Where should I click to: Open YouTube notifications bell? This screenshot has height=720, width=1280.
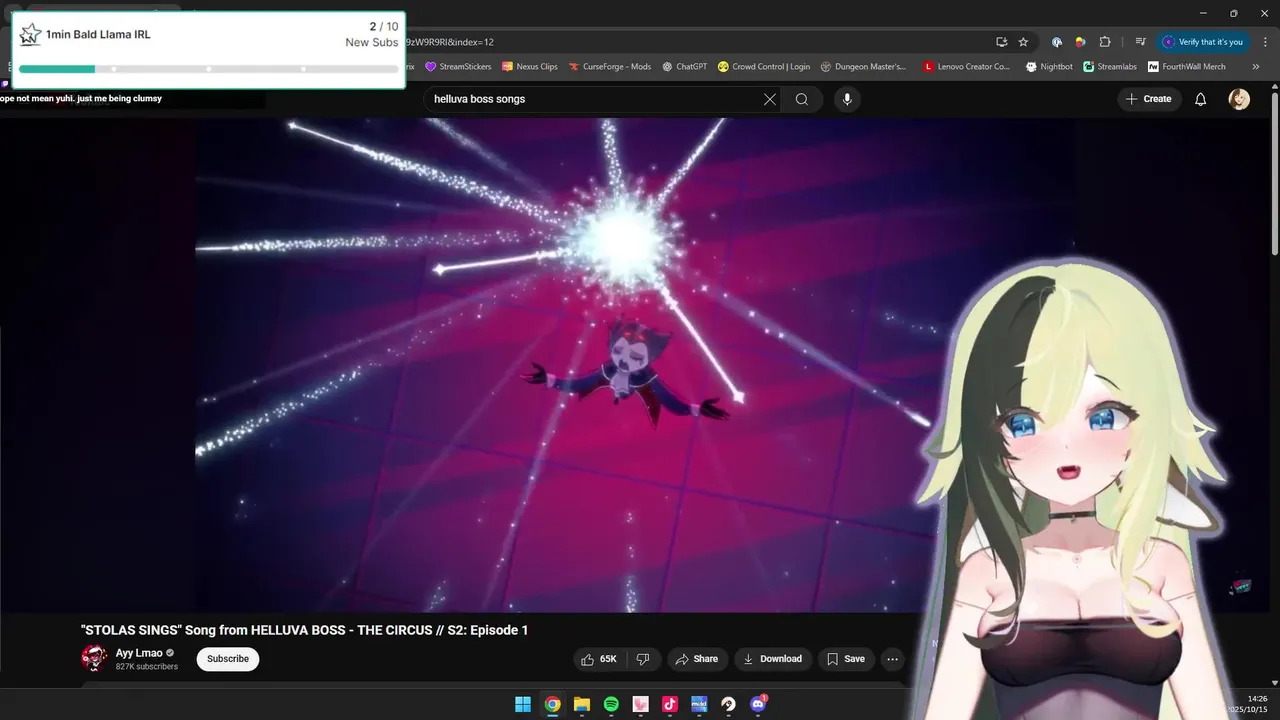1201,99
